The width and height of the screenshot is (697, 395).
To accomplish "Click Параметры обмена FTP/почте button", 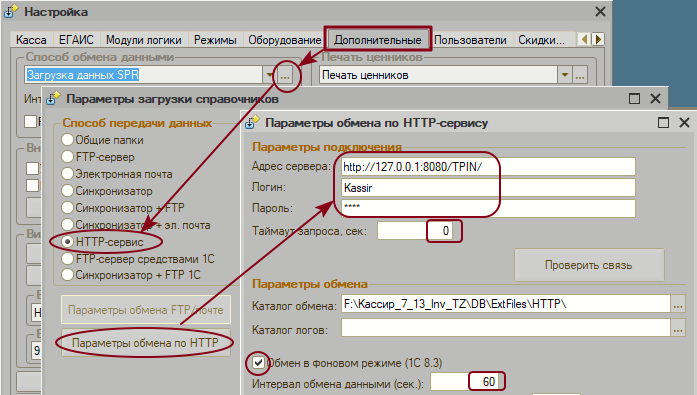I will click(x=146, y=310).
